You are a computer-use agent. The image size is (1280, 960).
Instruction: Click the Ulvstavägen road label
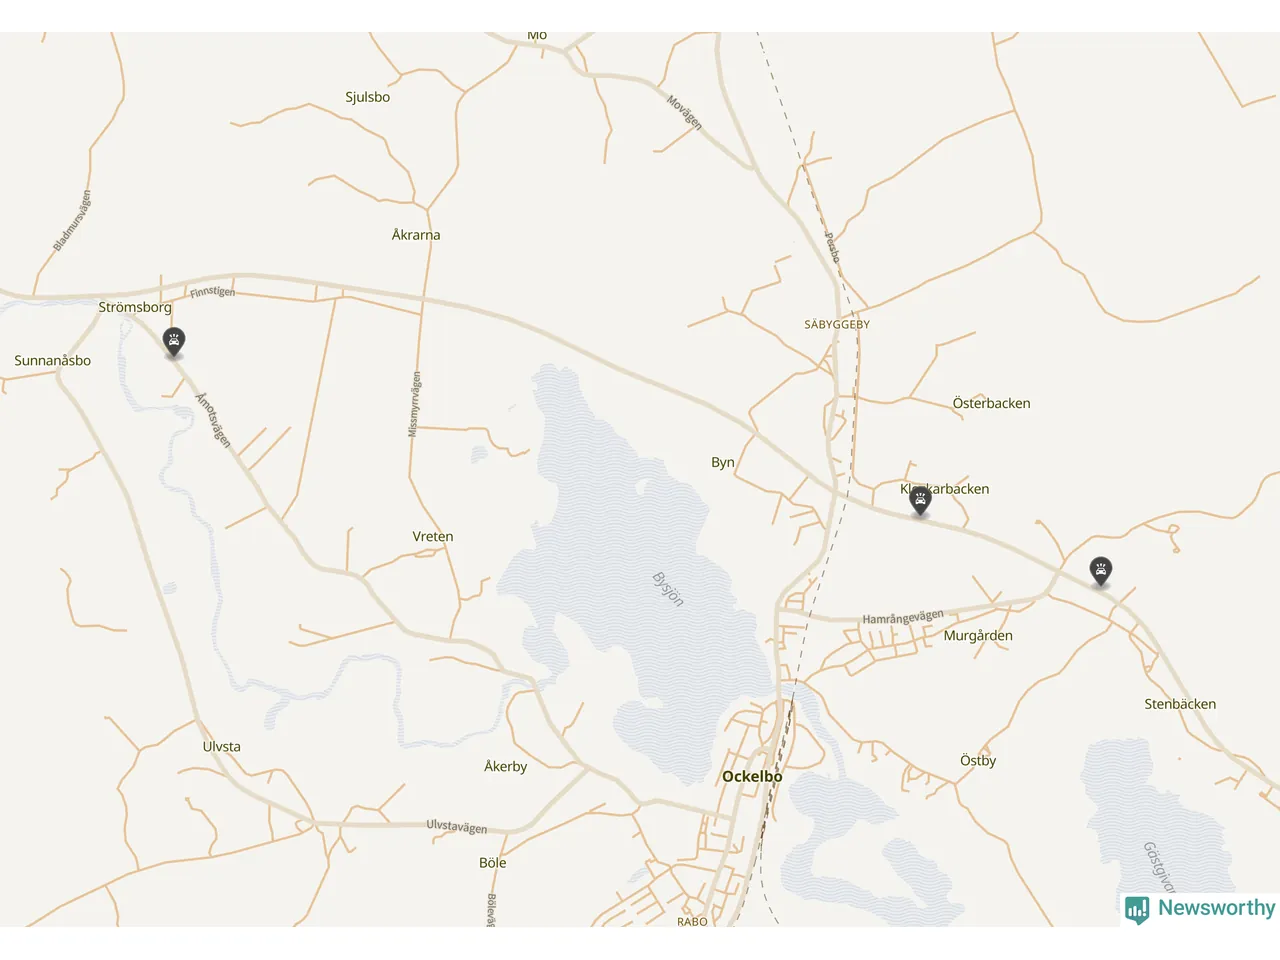[x=457, y=826]
